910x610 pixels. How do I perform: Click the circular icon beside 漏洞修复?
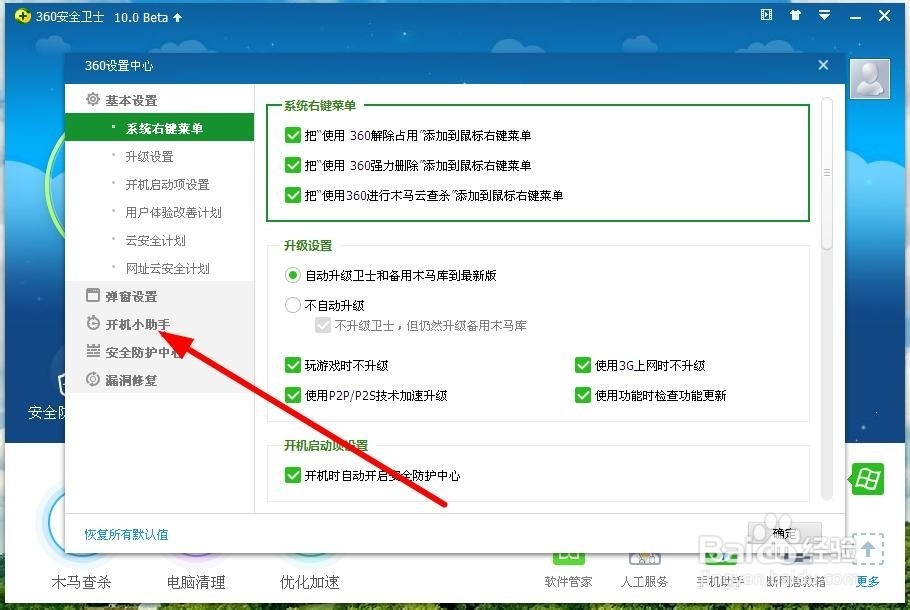coord(93,379)
